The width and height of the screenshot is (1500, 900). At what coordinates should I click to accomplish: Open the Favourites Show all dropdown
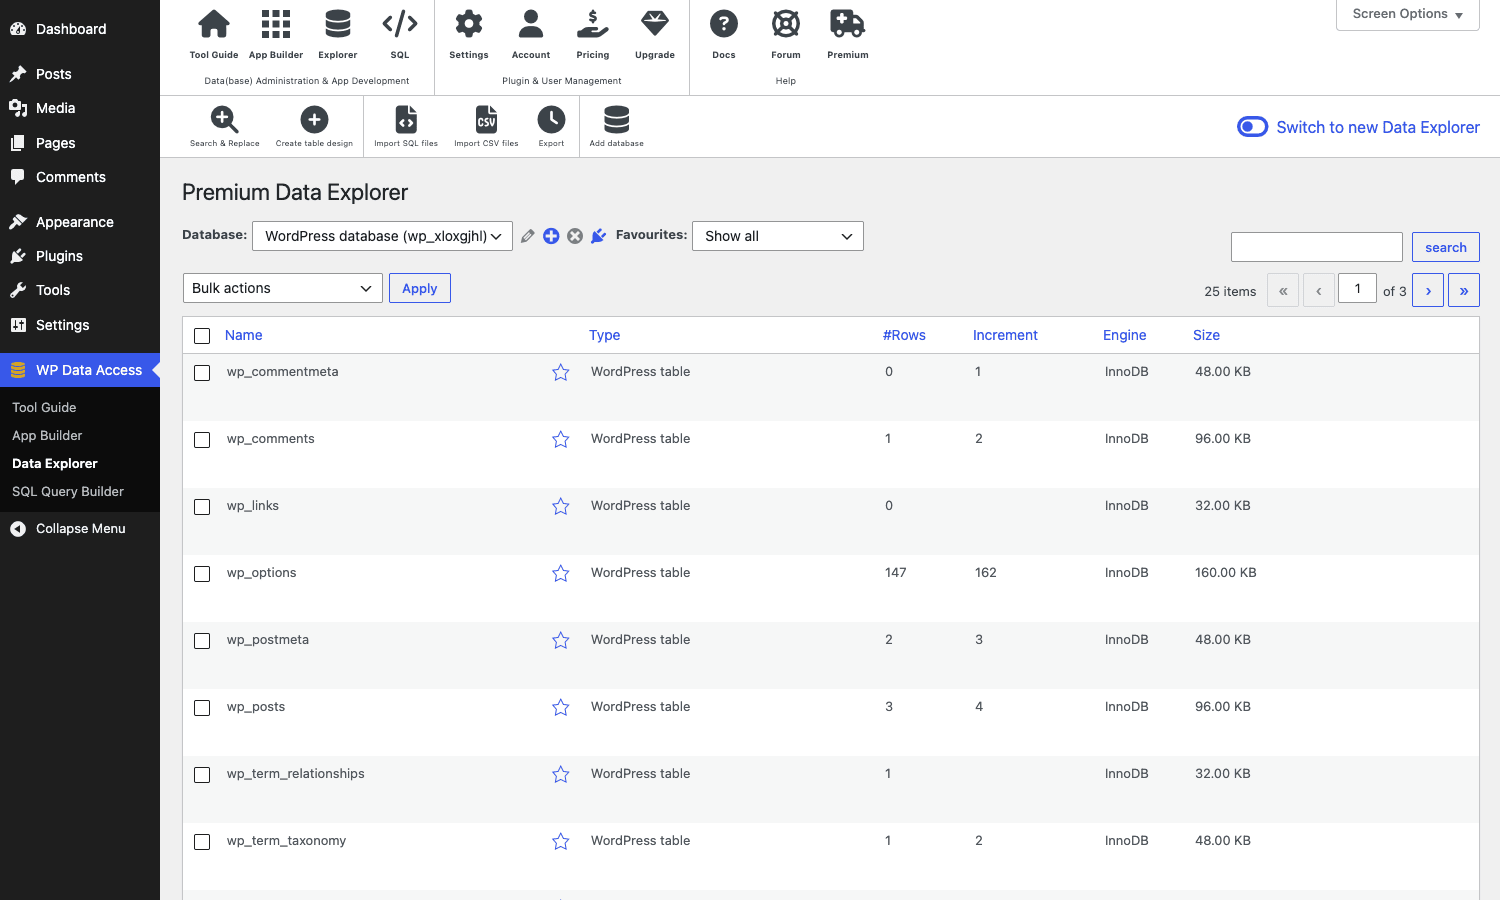pos(778,236)
